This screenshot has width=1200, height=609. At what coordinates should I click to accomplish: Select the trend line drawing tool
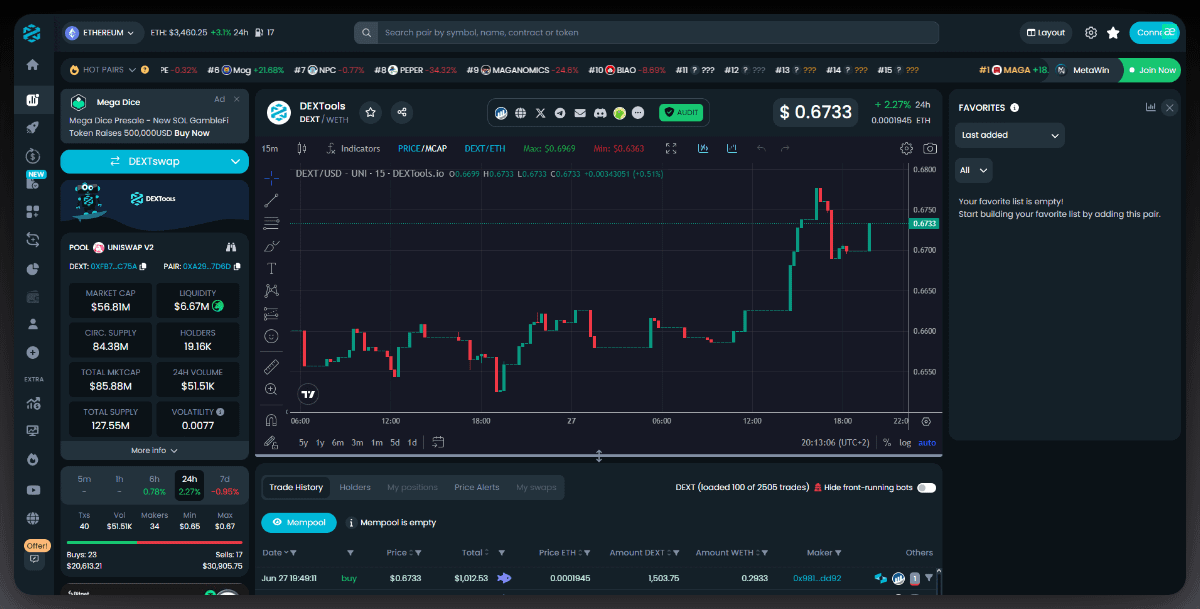(x=271, y=200)
